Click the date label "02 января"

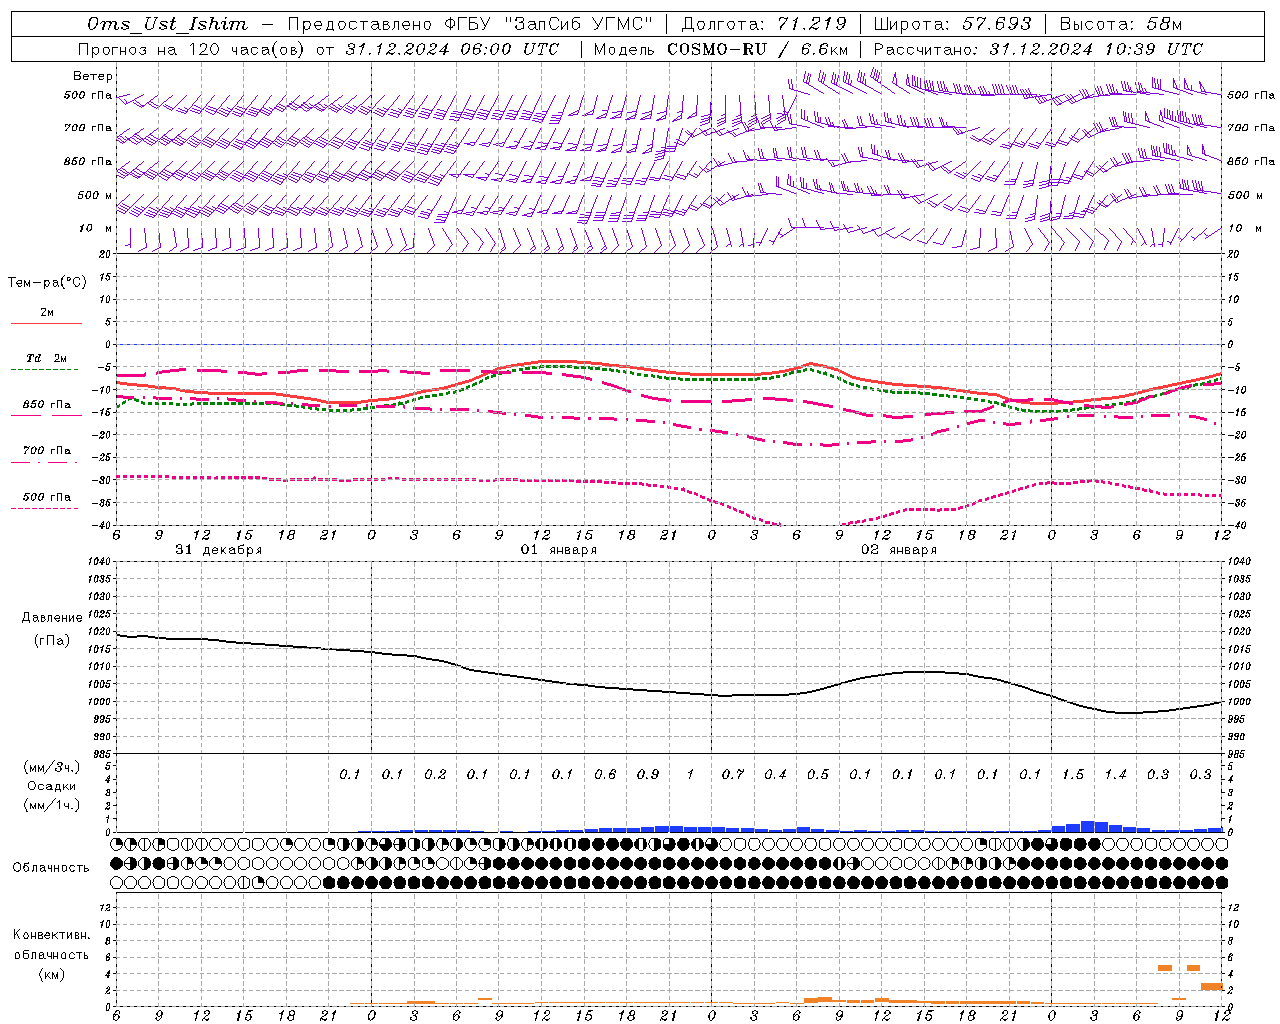[899, 550]
